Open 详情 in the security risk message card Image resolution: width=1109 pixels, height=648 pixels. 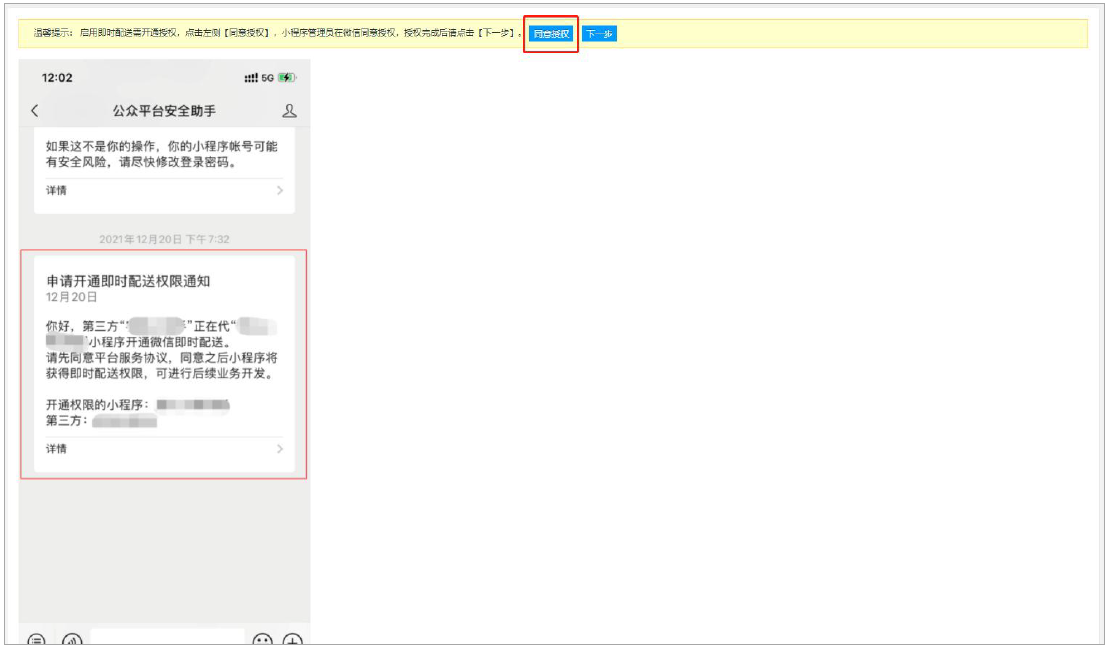[x=57, y=190]
